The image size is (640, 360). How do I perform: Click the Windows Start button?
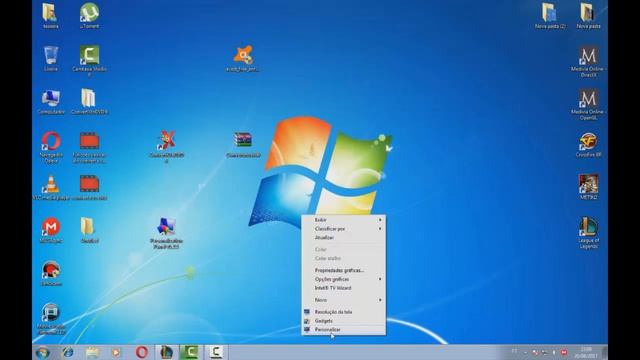click(x=42, y=352)
